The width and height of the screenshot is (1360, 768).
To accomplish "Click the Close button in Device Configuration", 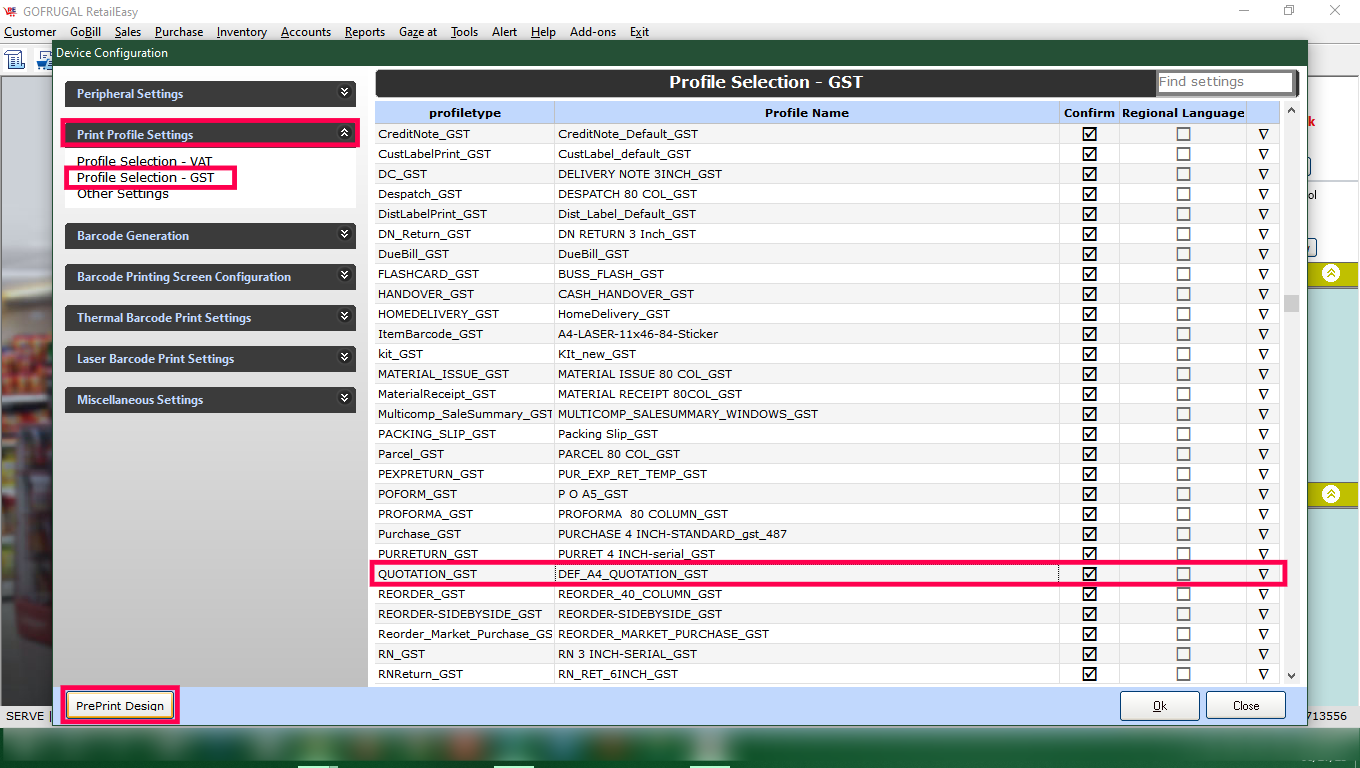I will pos(1246,706).
